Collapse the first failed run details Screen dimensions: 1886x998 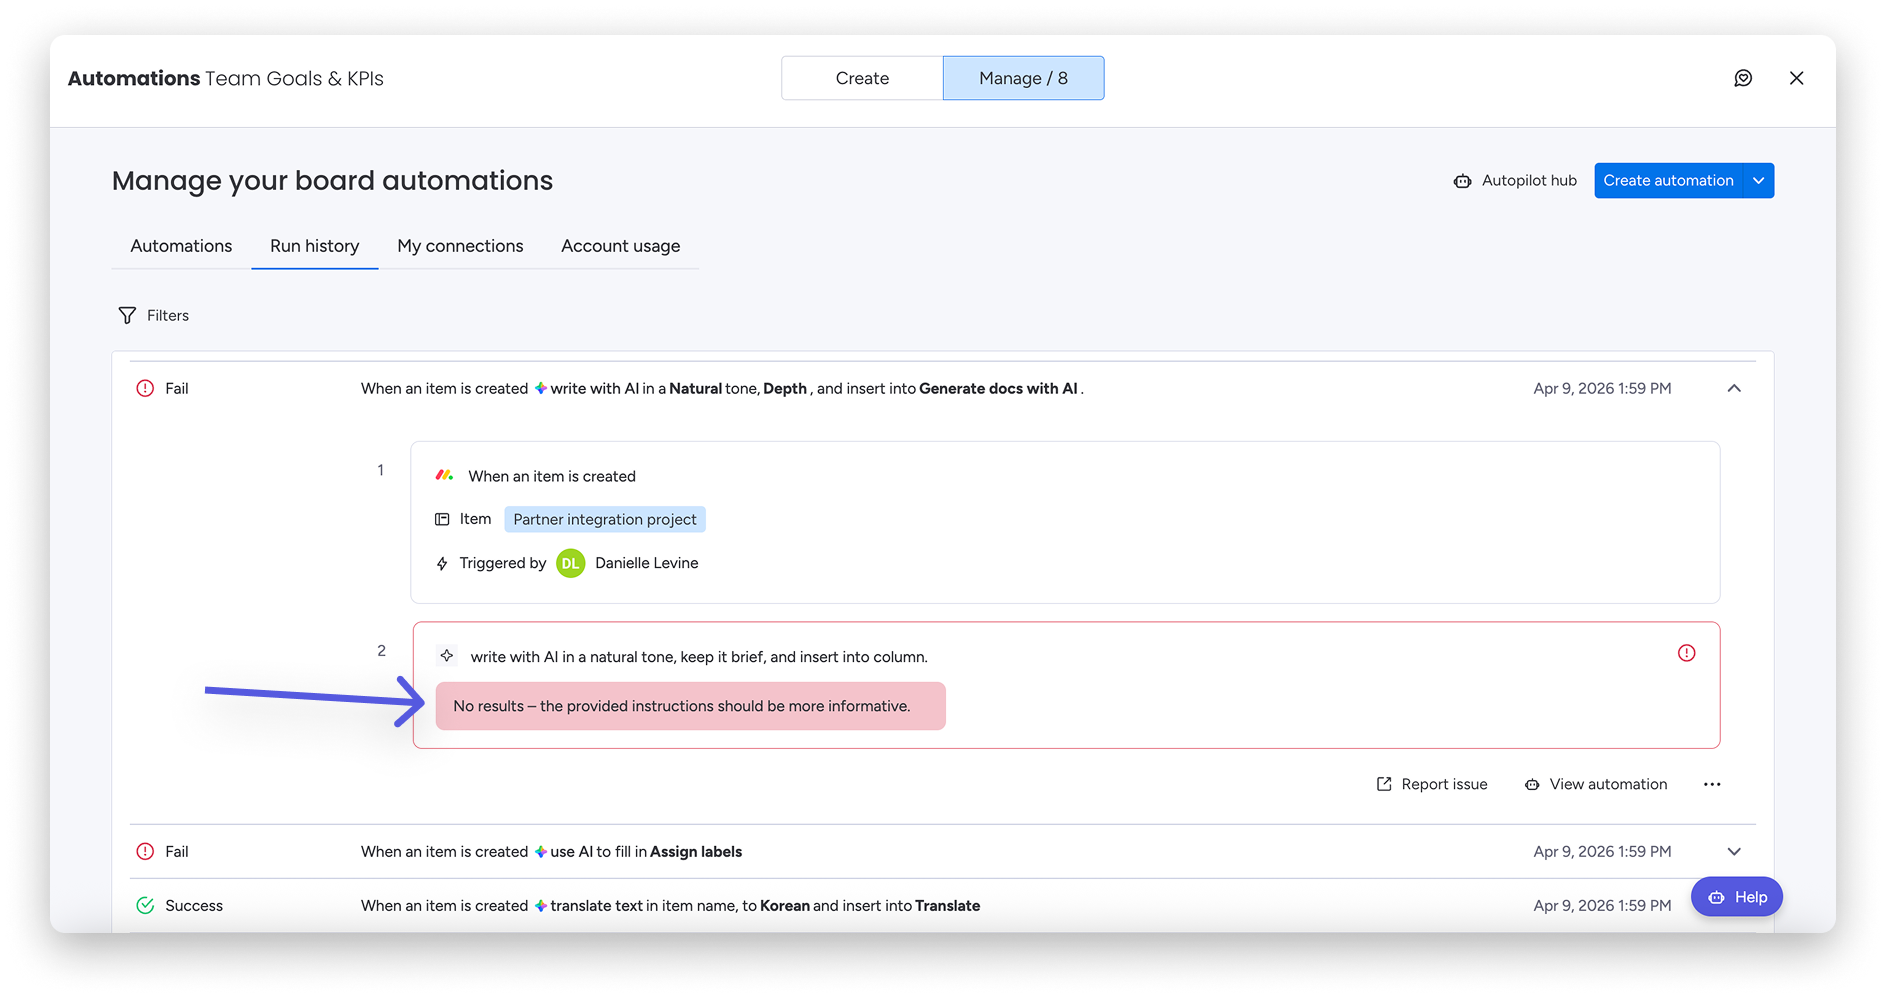click(1734, 388)
